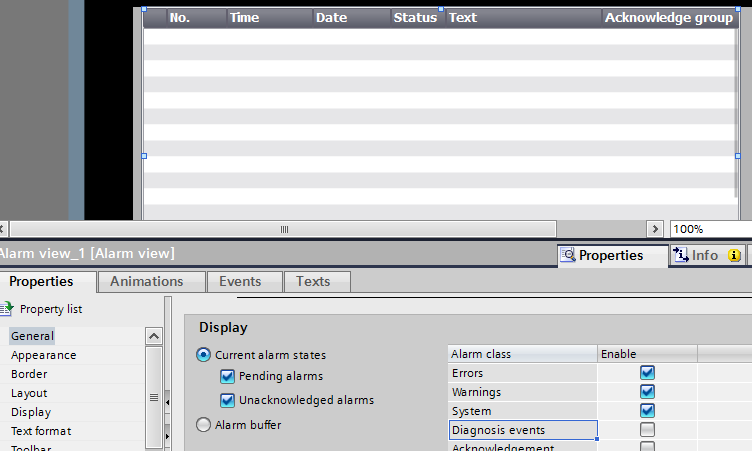The height and width of the screenshot is (451, 752).
Task: Toggle the Unacknowledged alarms checkbox
Action: [x=227, y=400]
